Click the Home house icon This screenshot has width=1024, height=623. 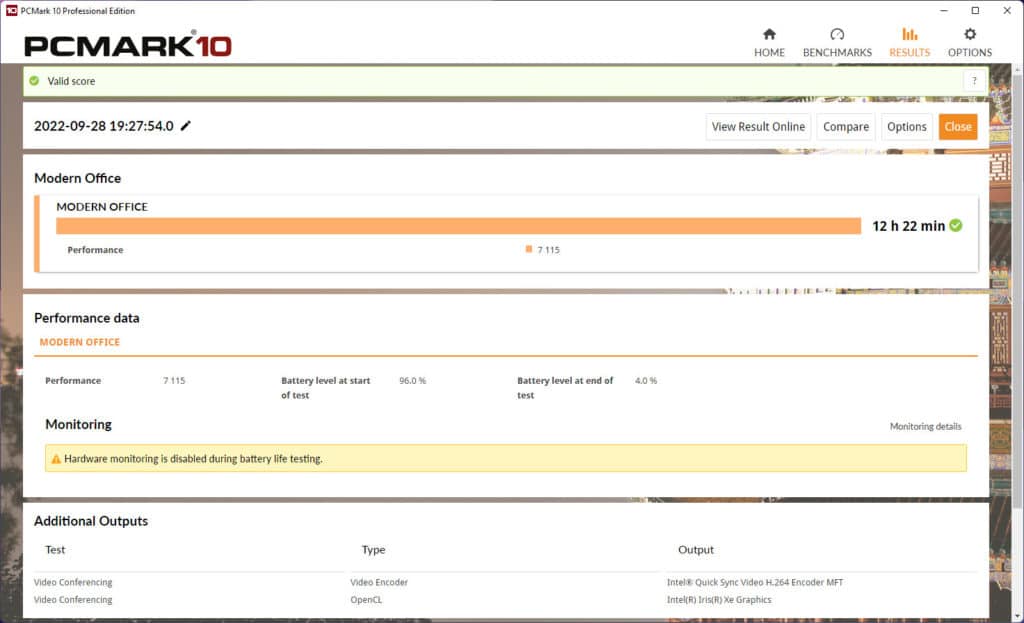click(x=769, y=34)
